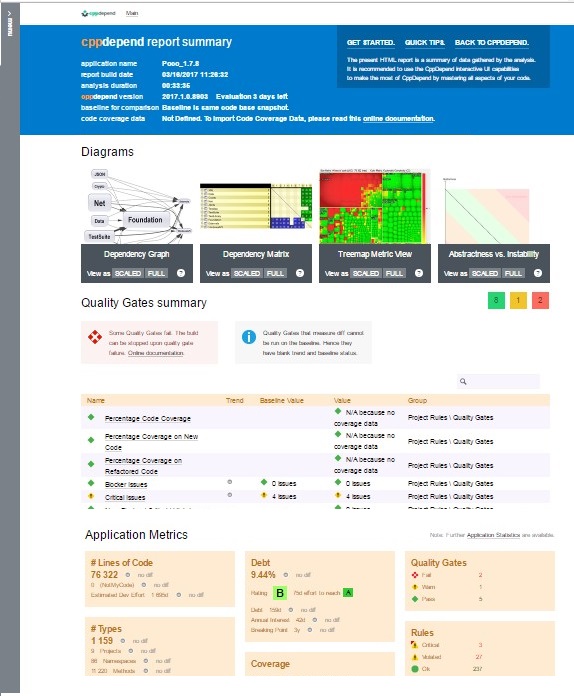
Task: Click the red quality gate failure icon
Action: click(x=95, y=337)
